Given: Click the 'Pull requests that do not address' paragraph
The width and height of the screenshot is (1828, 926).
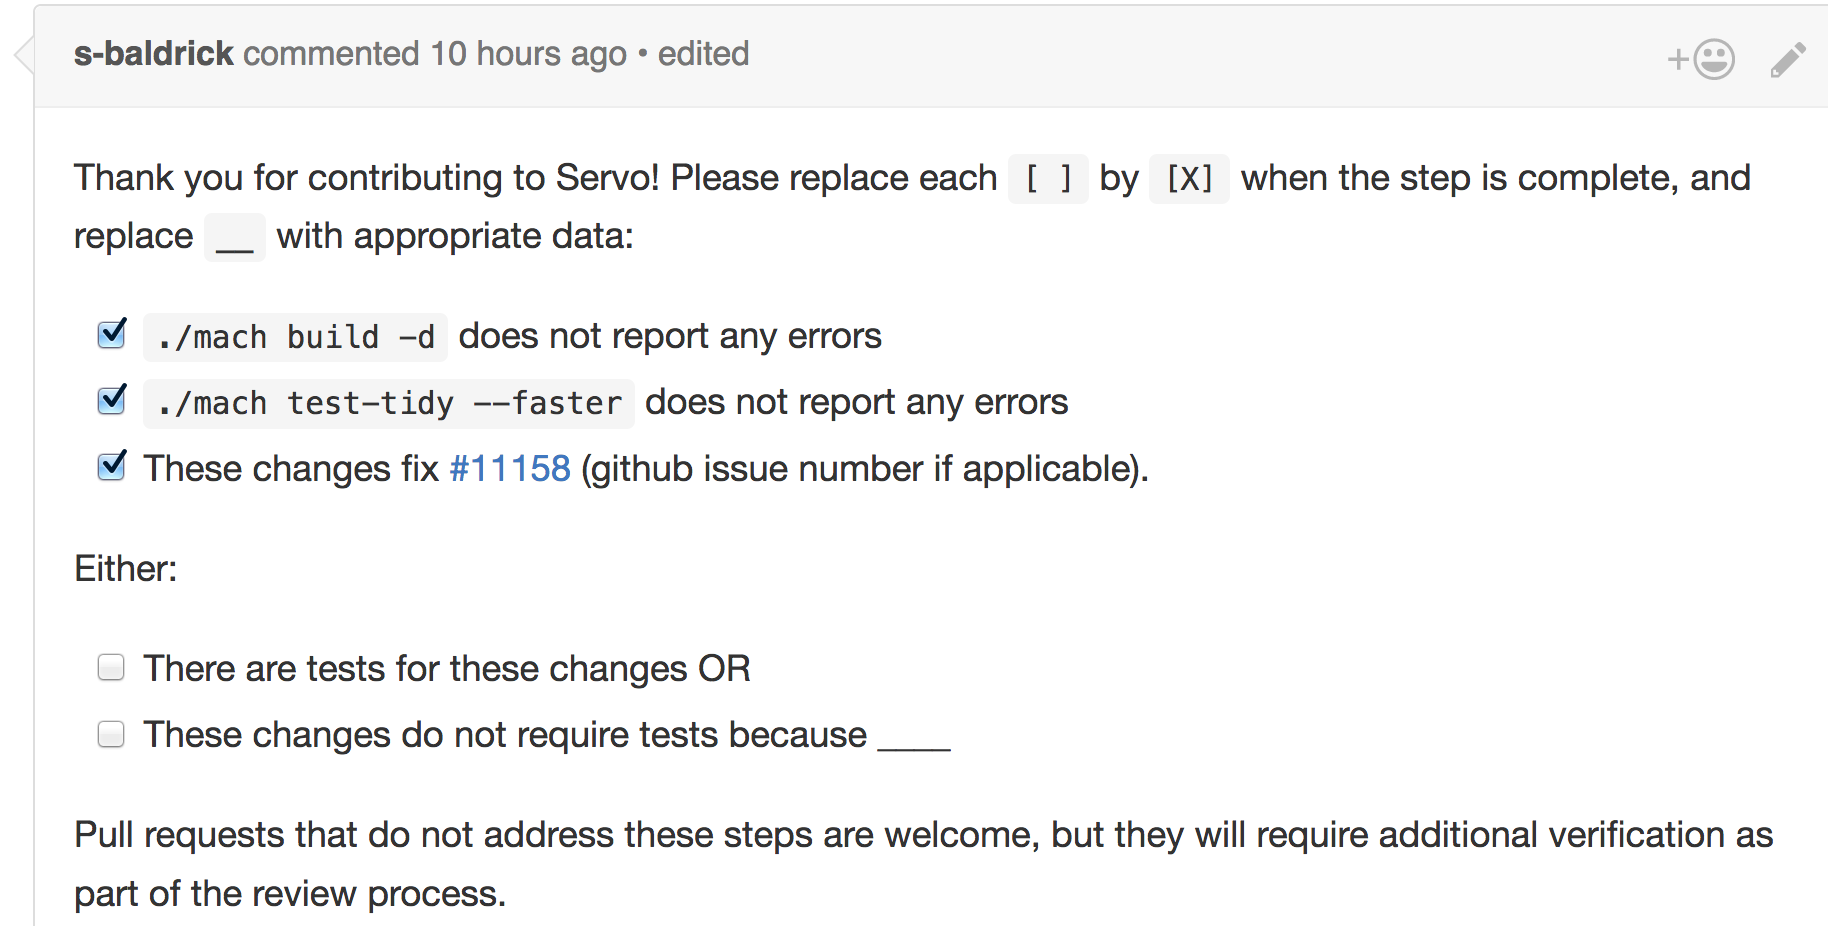Looking at the screenshot, I should pos(923,864).
